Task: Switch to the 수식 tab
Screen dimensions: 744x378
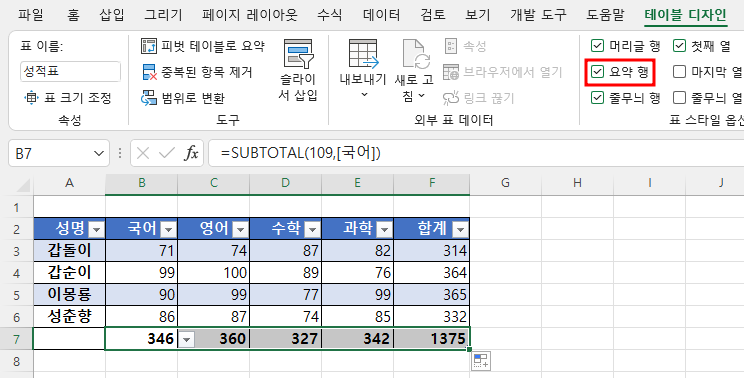Action: click(x=330, y=15)
